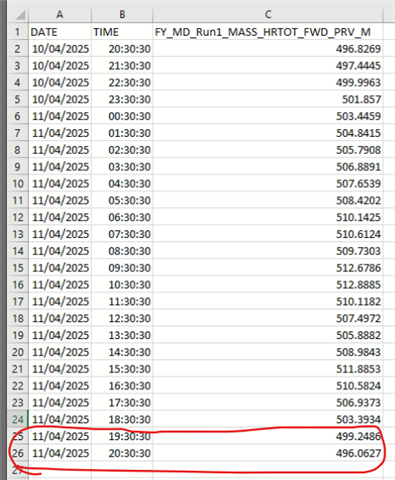The height and width of the screenshot is (480, 395).
Task: Select column A header
Action: tap(60, 14)
